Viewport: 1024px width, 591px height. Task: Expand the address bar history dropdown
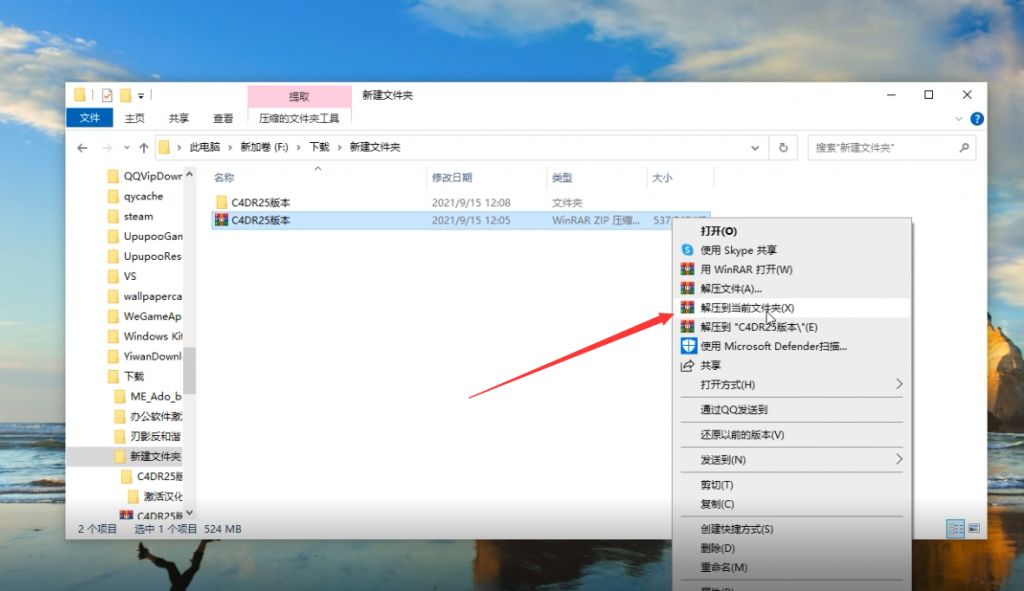755,148
